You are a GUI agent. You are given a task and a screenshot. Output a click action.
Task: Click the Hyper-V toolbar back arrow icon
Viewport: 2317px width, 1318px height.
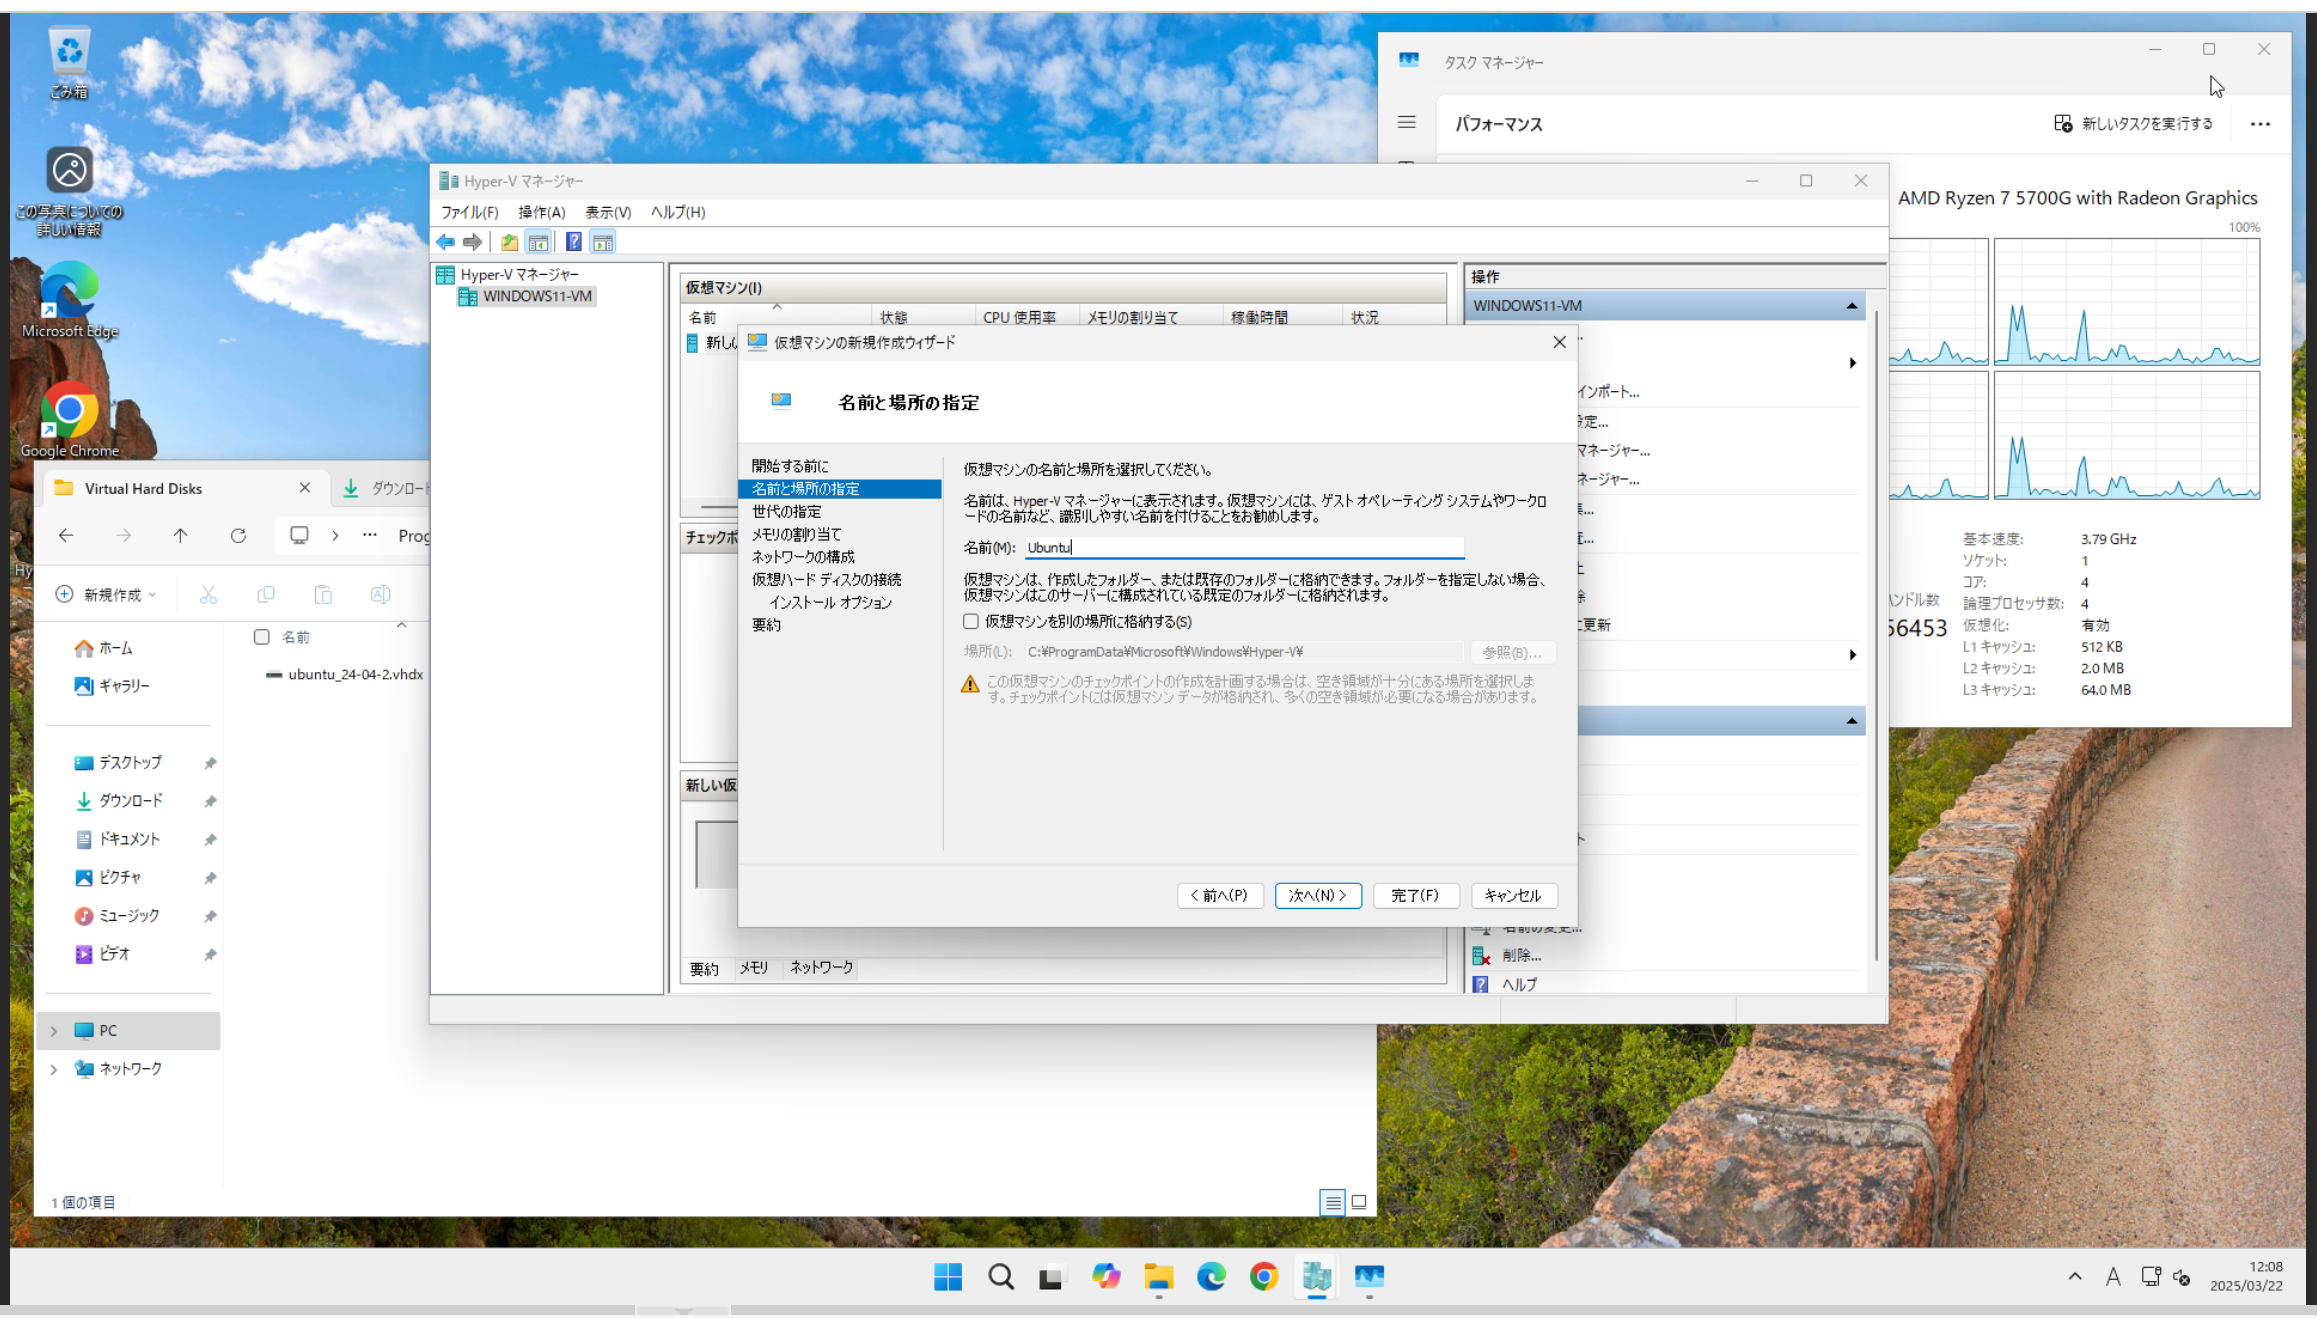point(446,242)
